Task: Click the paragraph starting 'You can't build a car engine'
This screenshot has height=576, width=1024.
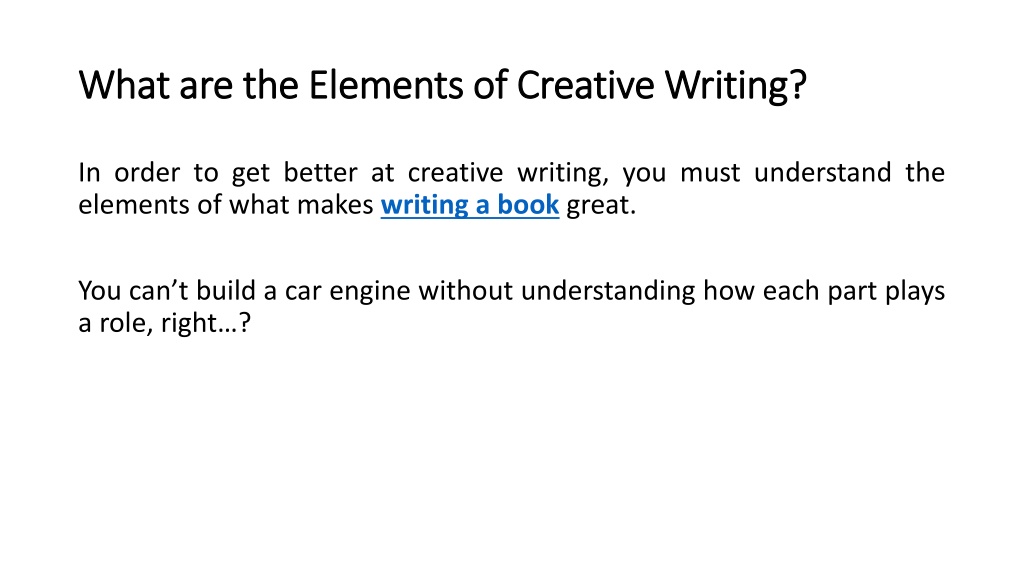Action: pyautogui.click(x=511, y=306)
